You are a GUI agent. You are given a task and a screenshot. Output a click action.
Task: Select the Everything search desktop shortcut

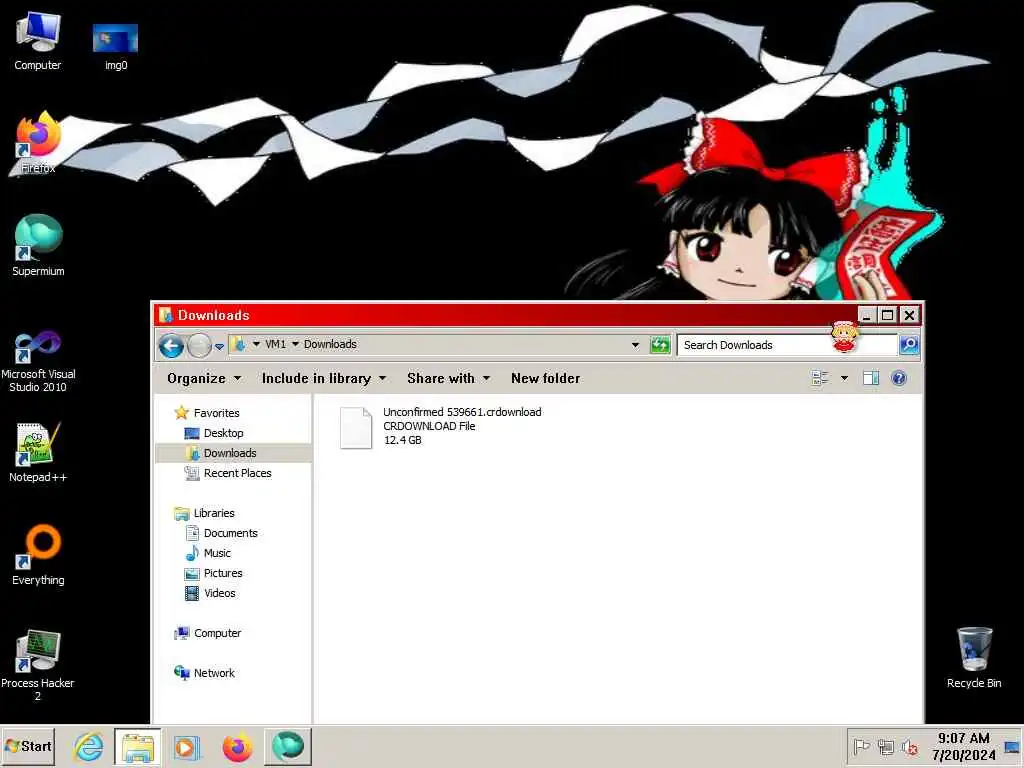tap(38, 555)
